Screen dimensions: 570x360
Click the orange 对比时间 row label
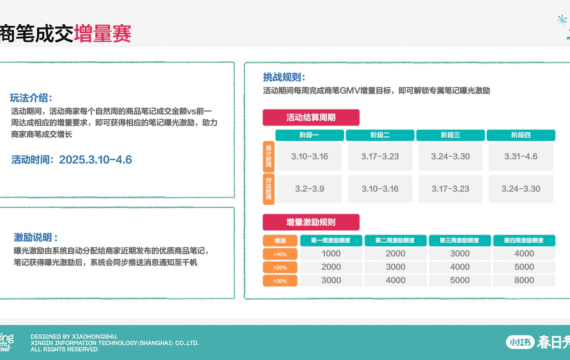[269, 189]
